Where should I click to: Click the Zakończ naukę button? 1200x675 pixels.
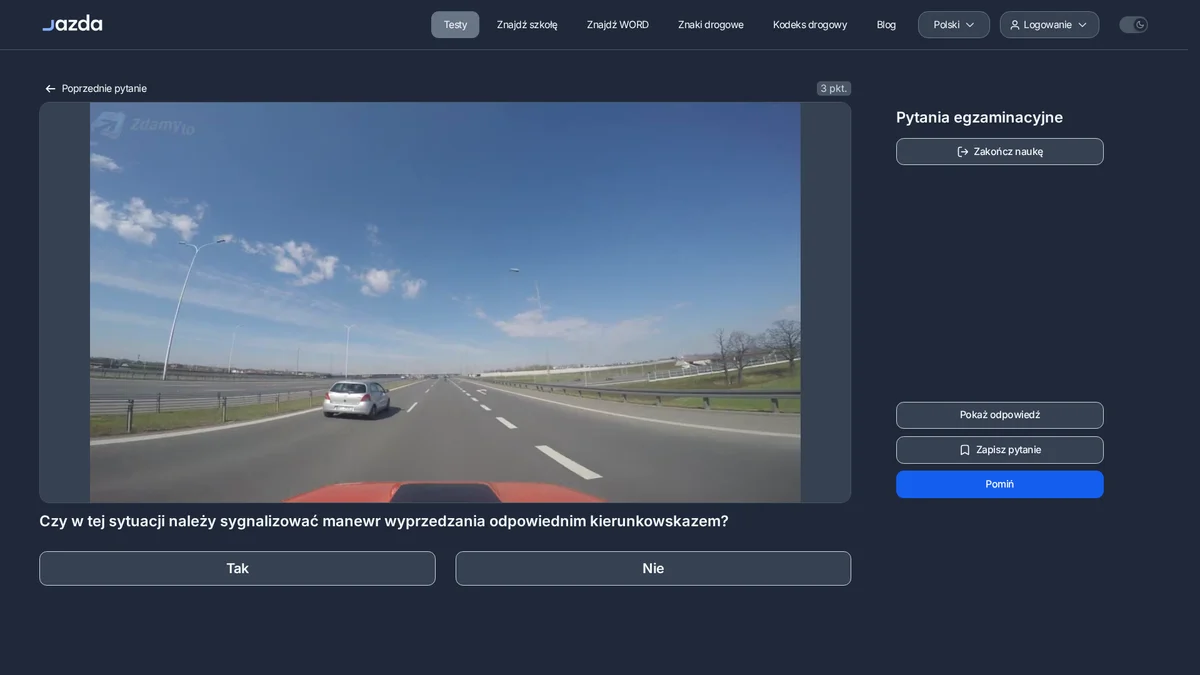(1000, 152)
